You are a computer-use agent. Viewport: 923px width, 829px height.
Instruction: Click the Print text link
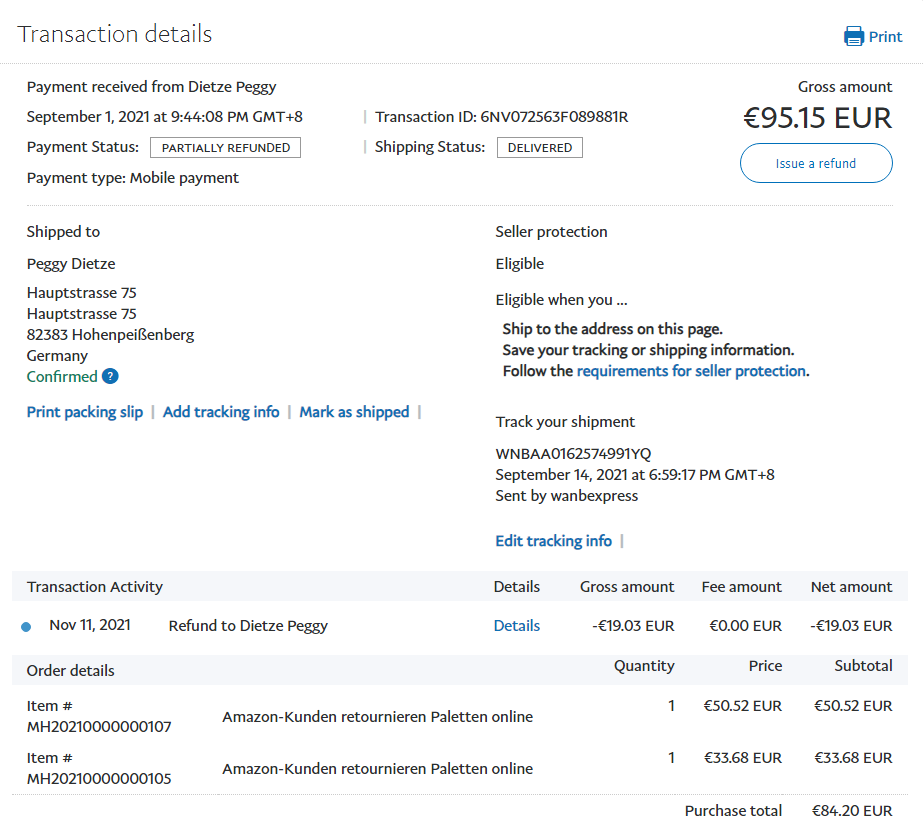click(x=885, y=37)
